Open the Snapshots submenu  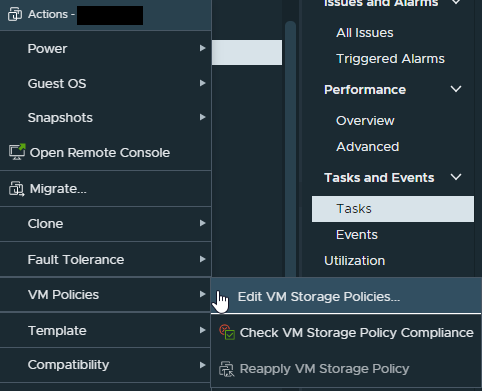tap(105, 118)
